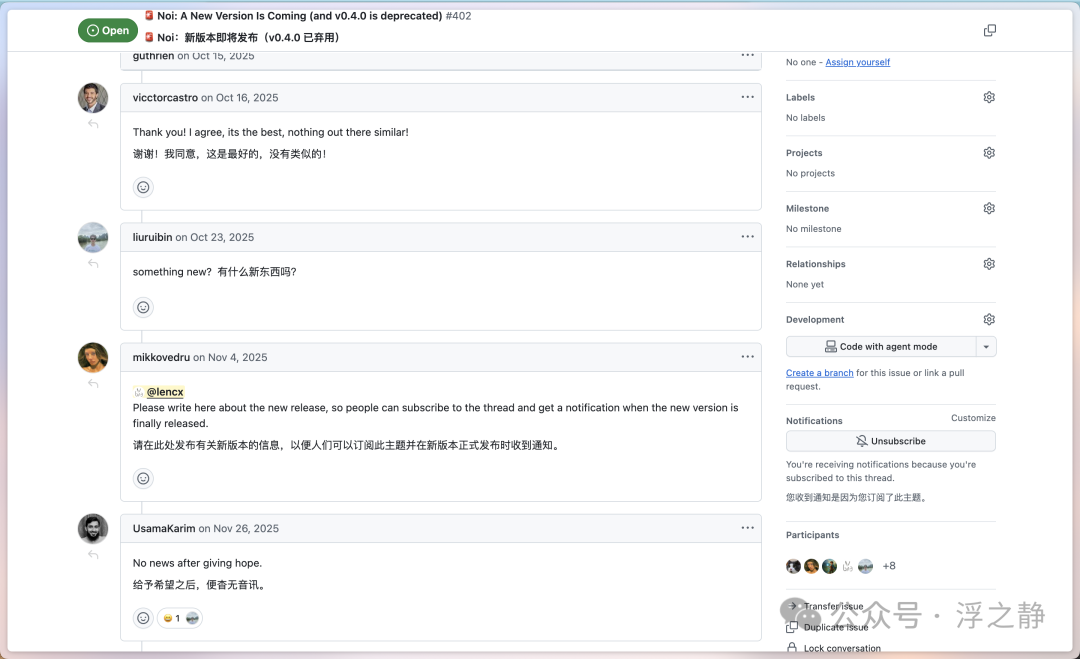Viewport: 1080px width, 659px height.
Task: Open Relationships settings gear
Action: [x=989, y=264]
